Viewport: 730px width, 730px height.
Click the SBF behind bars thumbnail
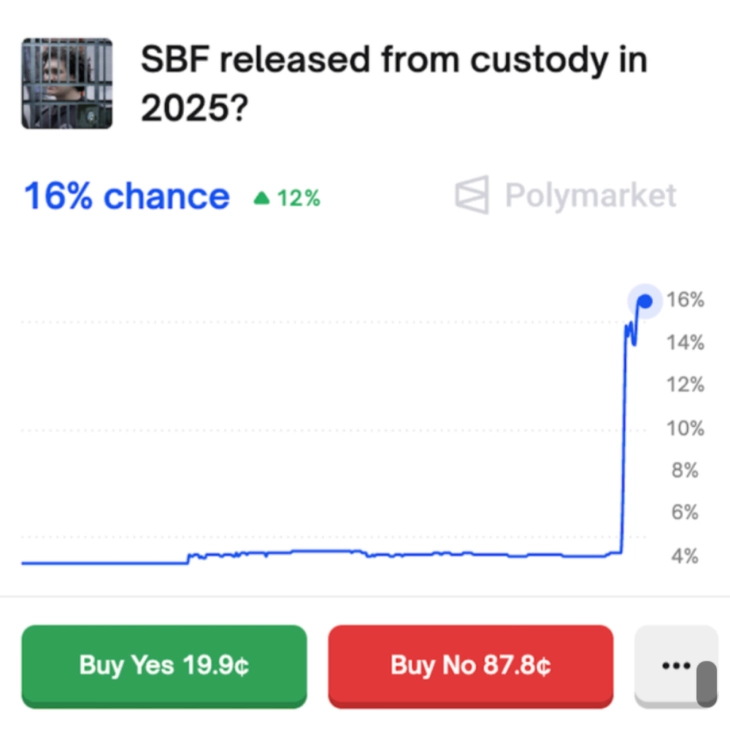click(x=67, y=84)
